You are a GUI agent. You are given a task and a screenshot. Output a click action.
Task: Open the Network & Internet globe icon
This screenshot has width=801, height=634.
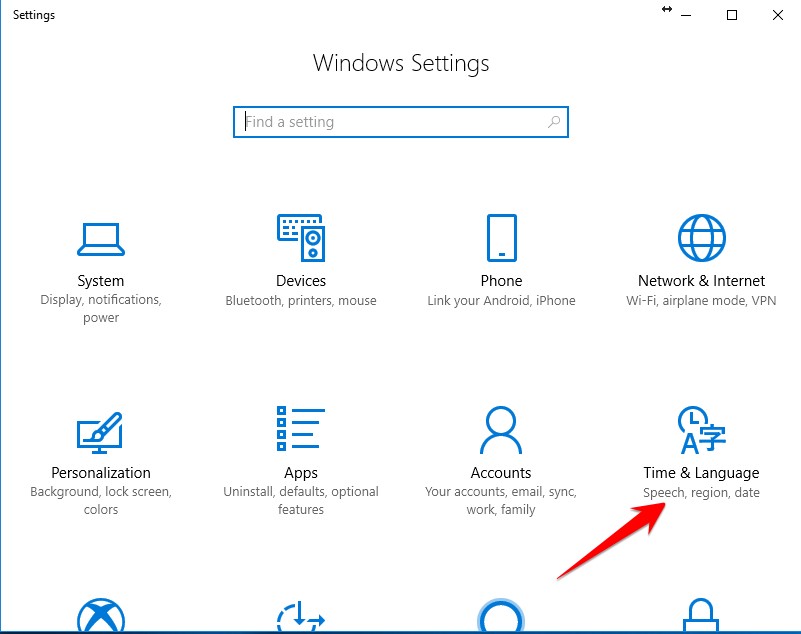point(701,238)
